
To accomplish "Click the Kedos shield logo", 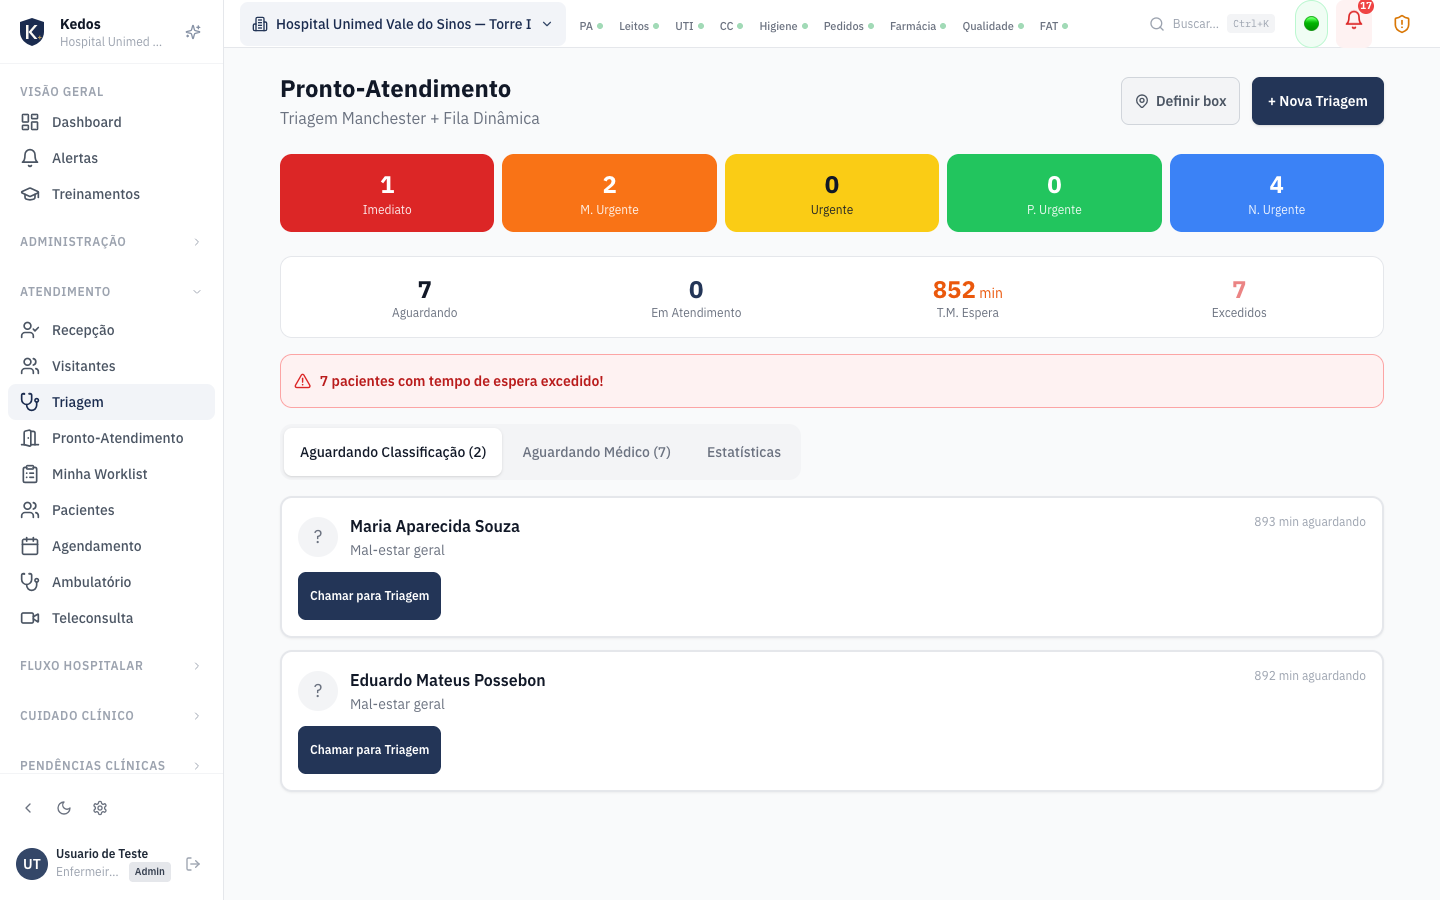I will [x=32, y=32].
